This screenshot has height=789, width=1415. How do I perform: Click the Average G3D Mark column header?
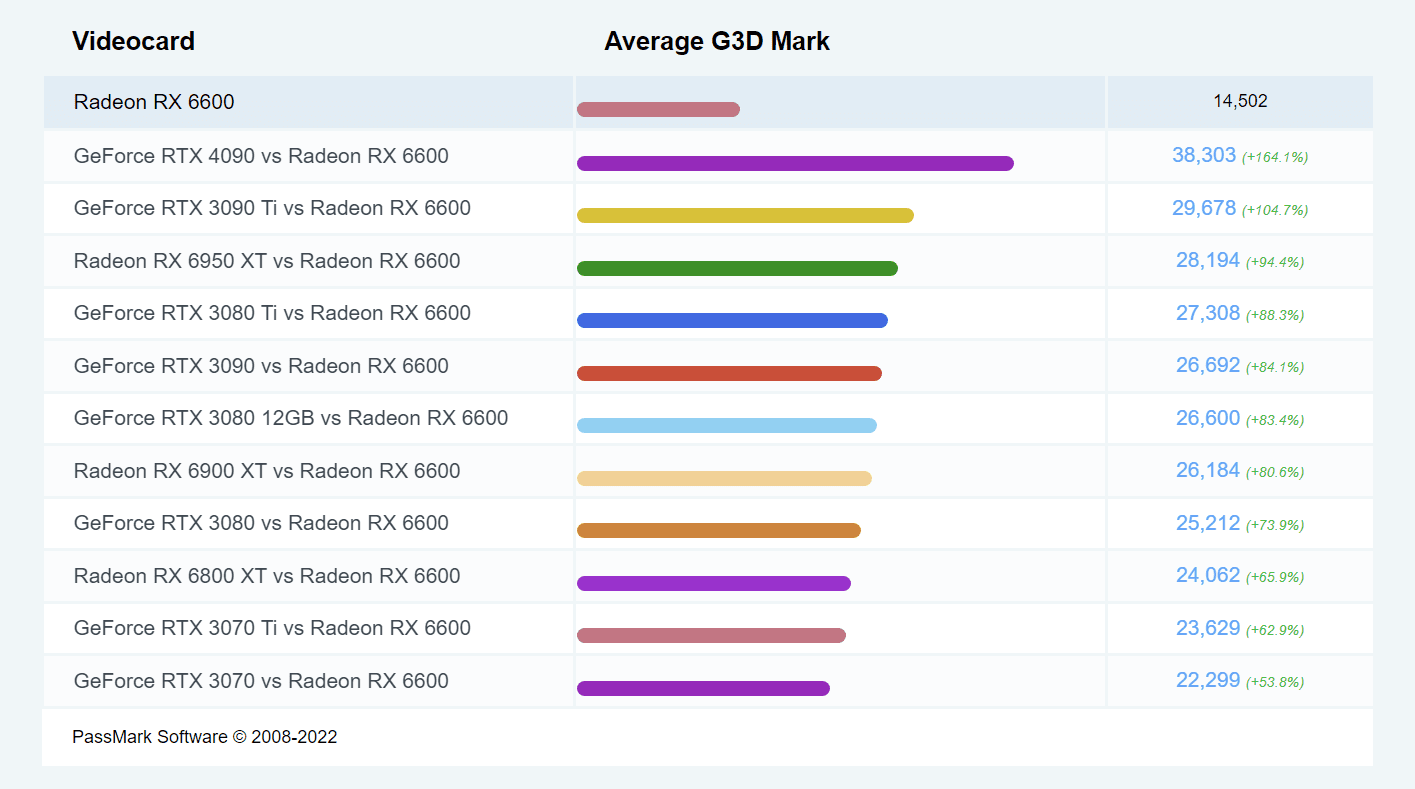coord(717,41)
